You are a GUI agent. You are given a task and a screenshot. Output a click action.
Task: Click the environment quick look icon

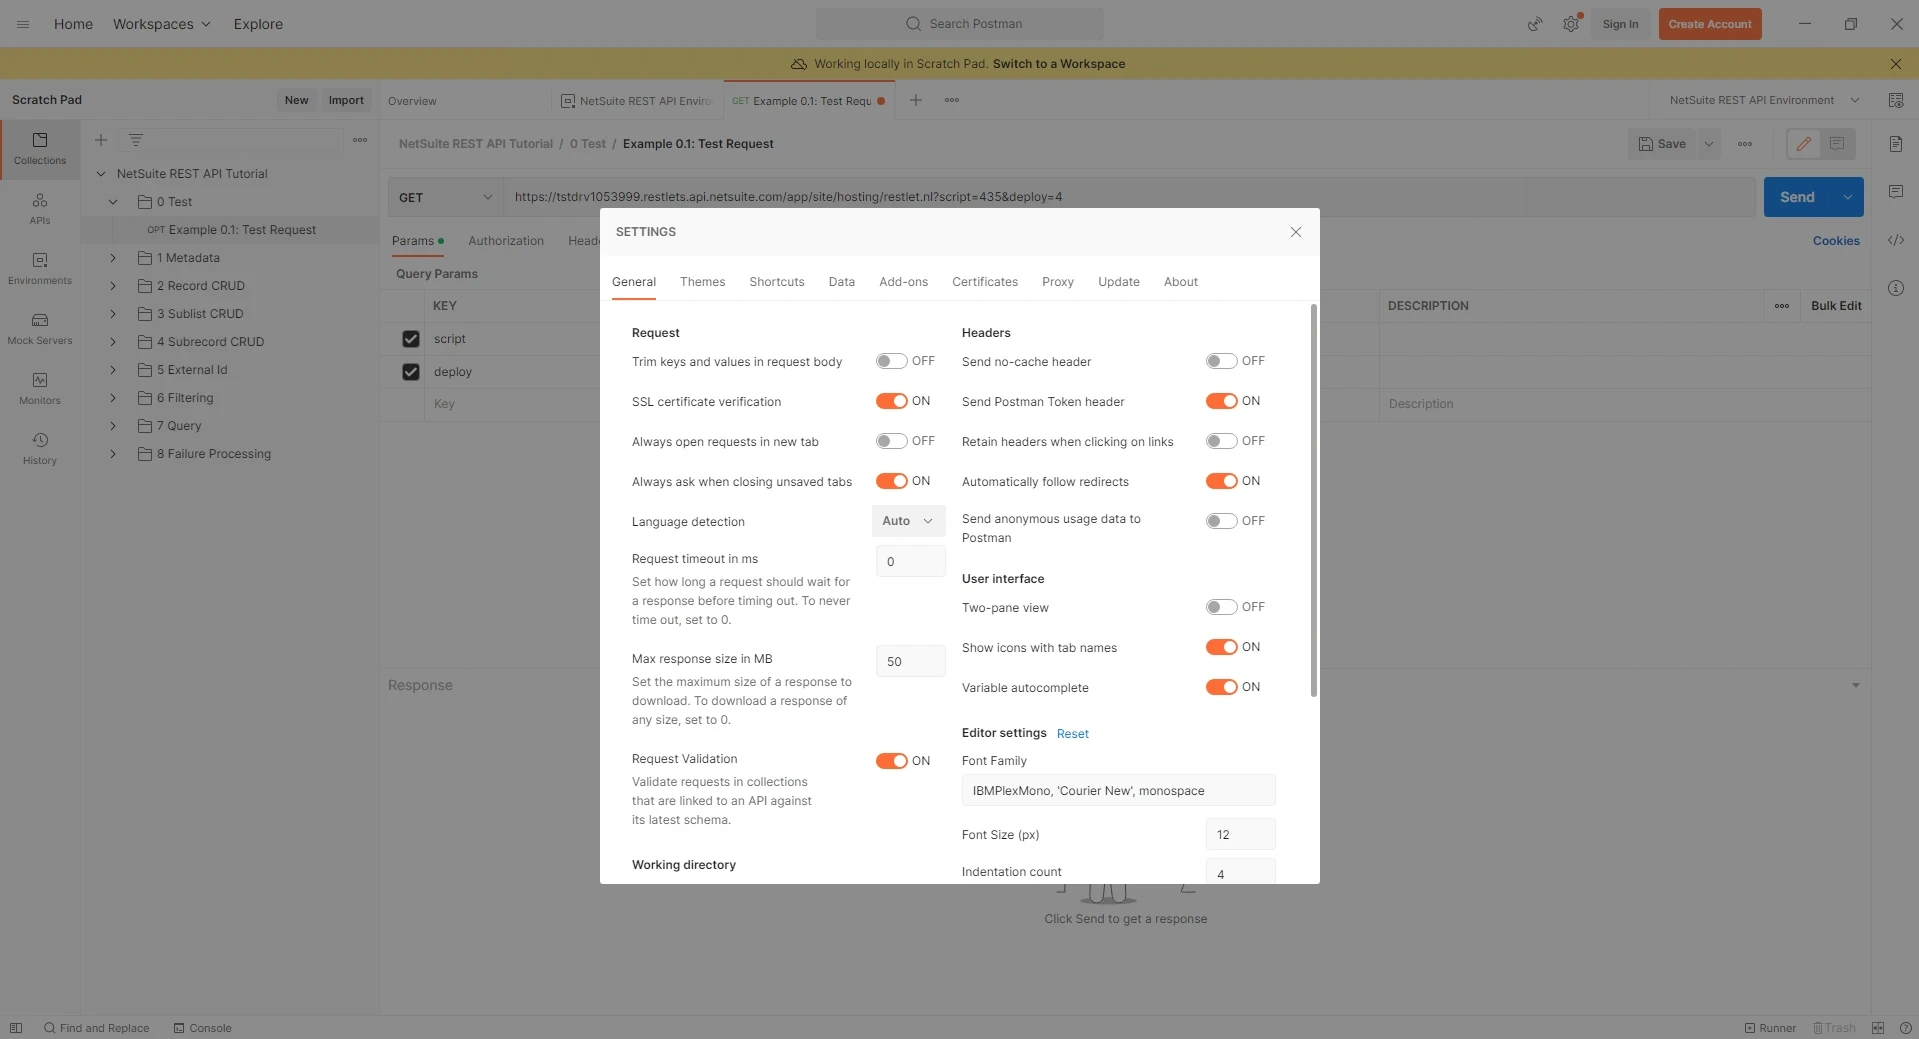[x=1895, y=100]
